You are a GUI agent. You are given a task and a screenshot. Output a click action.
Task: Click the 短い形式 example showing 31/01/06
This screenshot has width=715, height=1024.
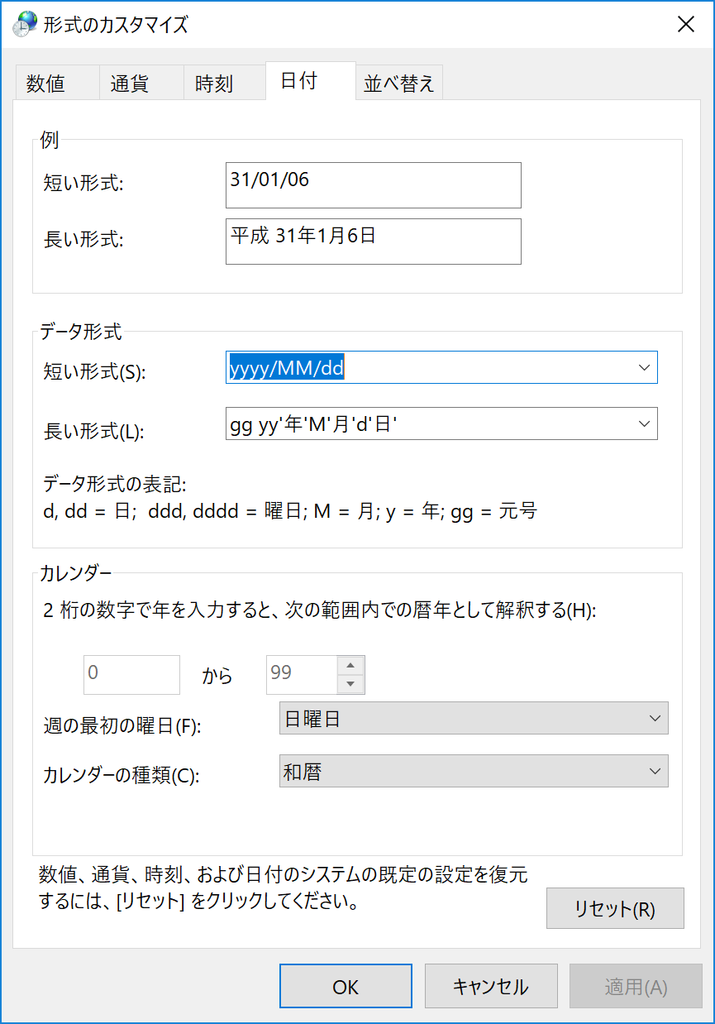(x=373, y=185)
